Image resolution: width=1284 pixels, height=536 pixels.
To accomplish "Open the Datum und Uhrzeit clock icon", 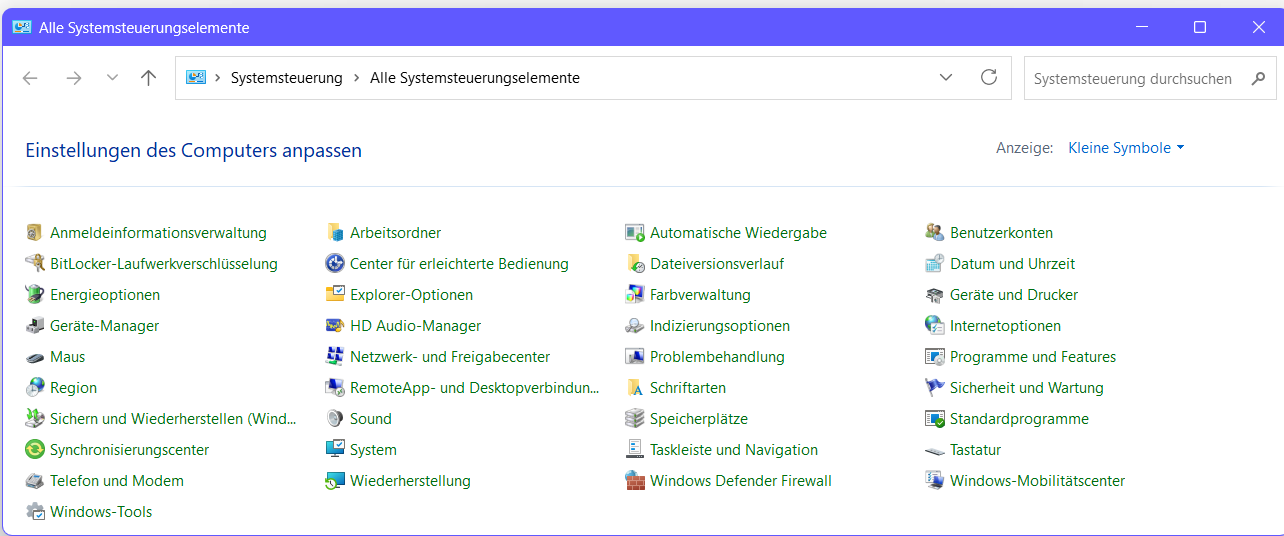I will (x=935, y=264).
